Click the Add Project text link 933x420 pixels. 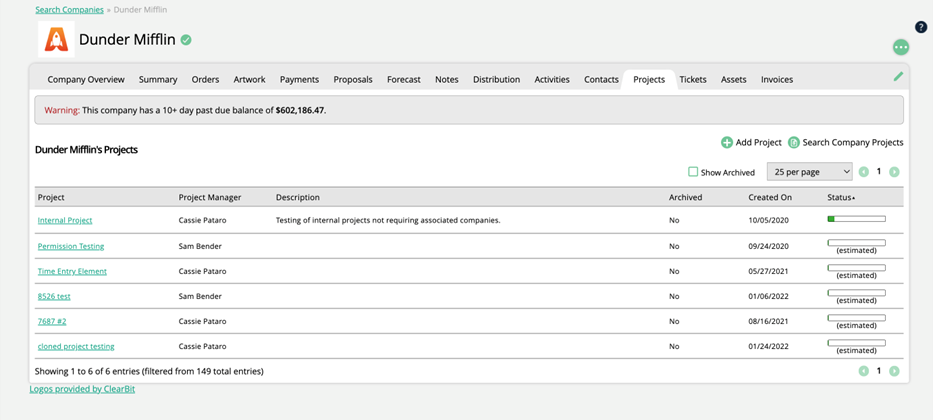coord(759,143)
